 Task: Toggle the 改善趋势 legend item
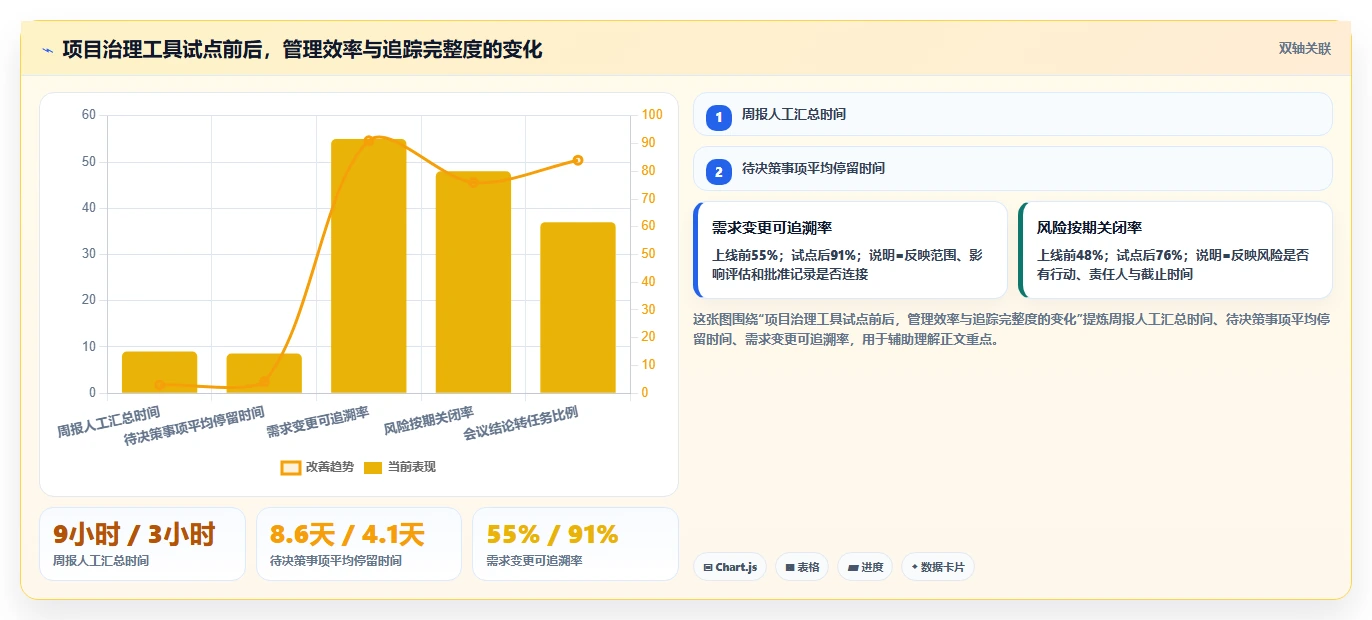point(318,467)
